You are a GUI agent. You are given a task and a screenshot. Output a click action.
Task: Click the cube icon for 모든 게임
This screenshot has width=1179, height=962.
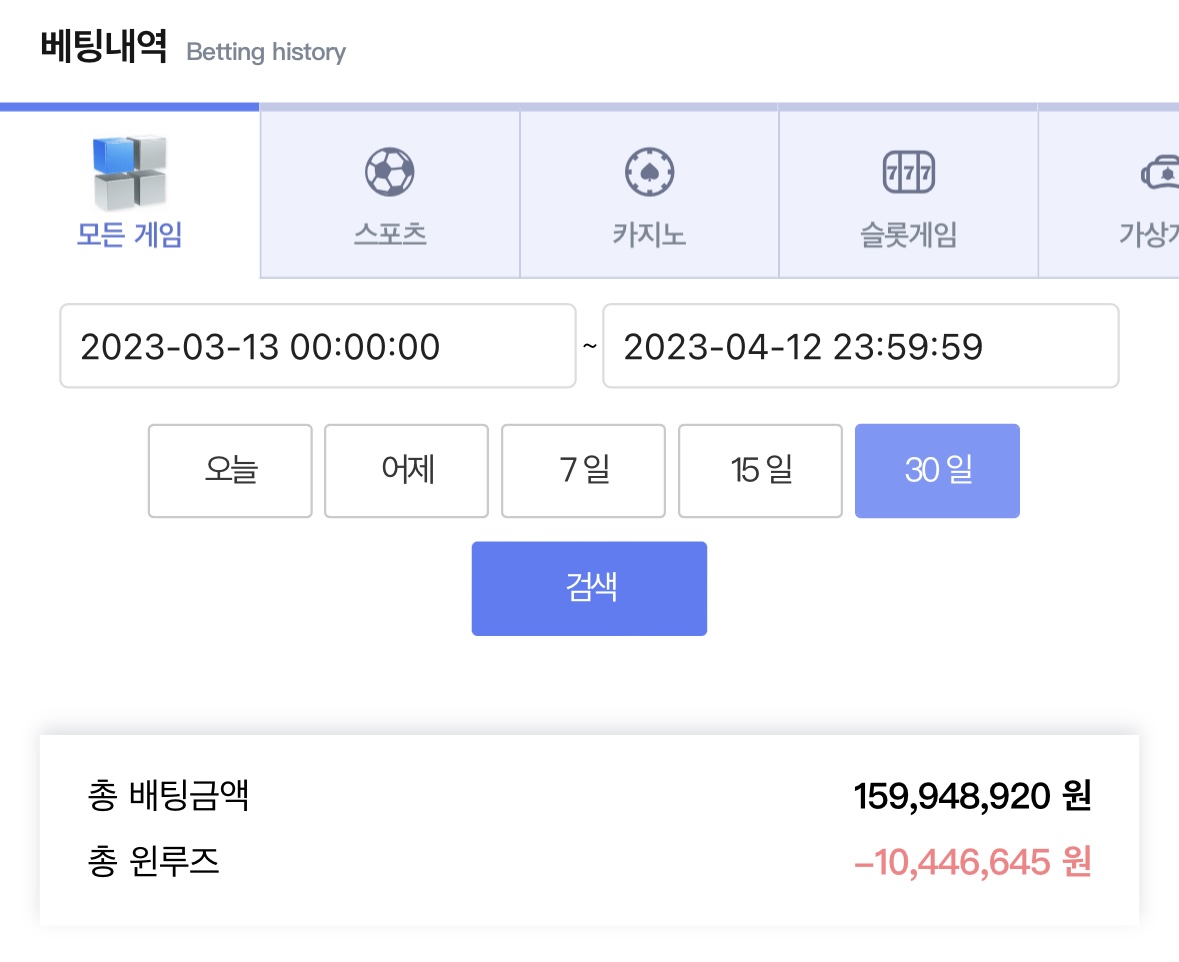click(x=129, y=172)
